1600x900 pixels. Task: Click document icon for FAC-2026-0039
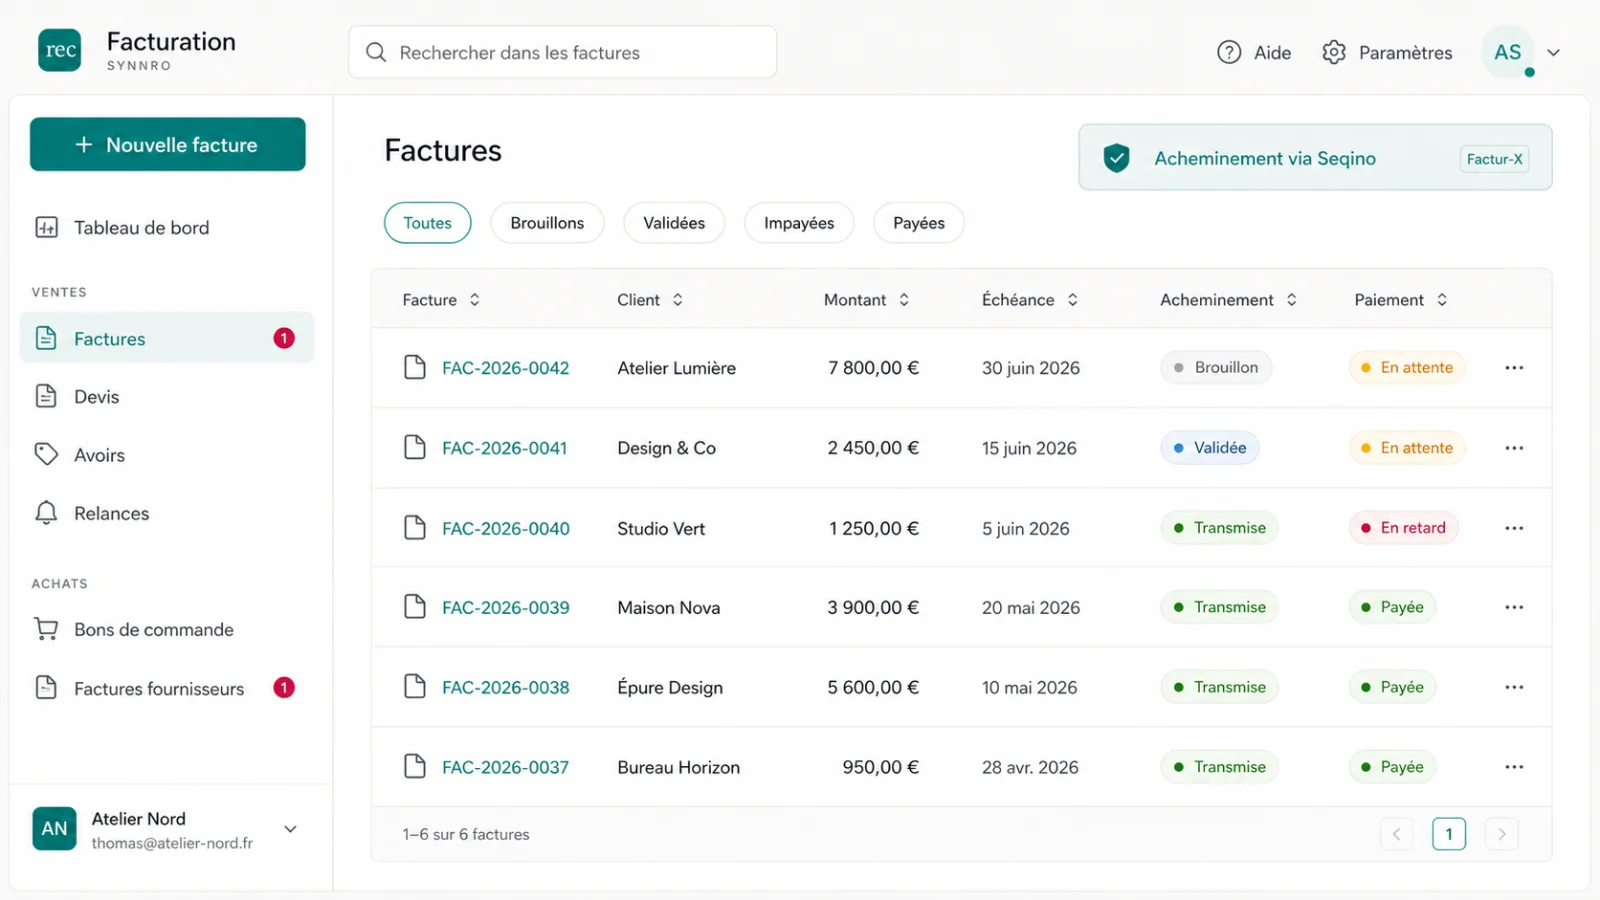414,606
